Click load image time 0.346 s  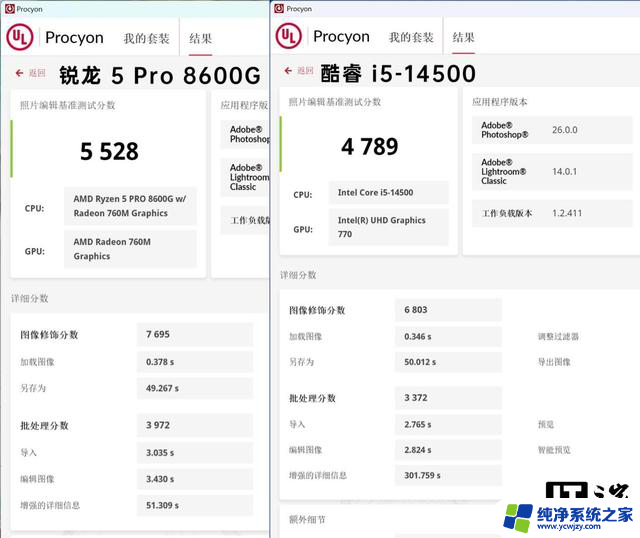[448, 337]
